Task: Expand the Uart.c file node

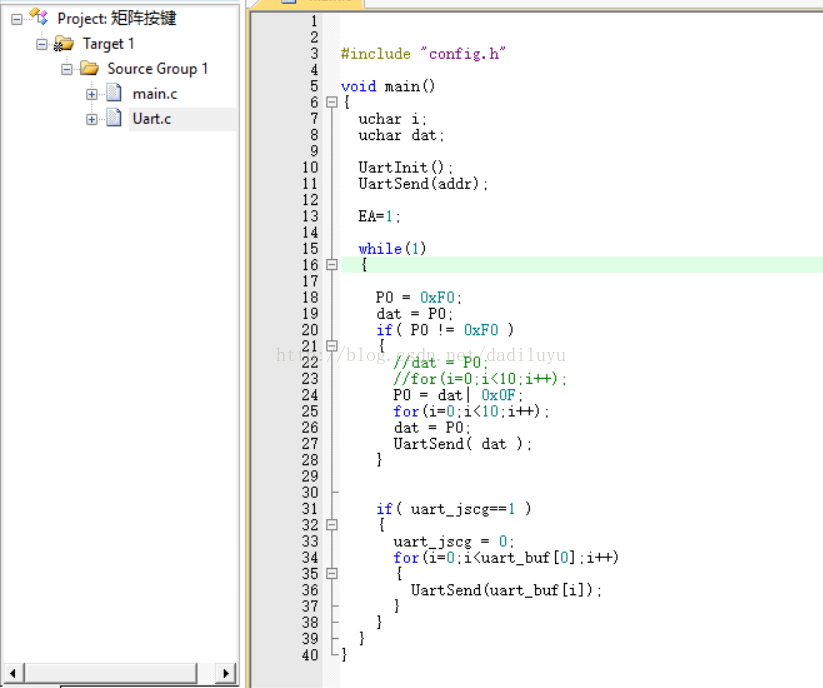Action: pyautogui.click(x=92, y=120)
